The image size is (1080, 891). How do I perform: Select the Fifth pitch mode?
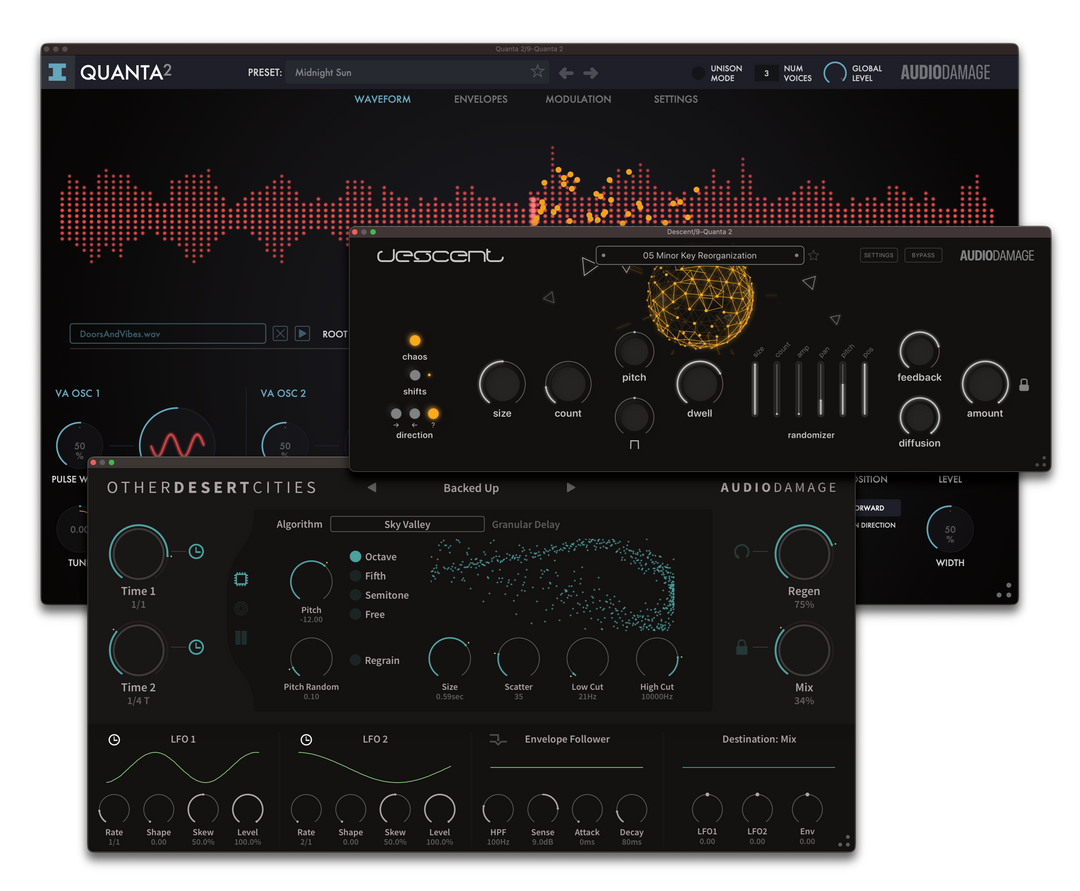pos(355,576)
